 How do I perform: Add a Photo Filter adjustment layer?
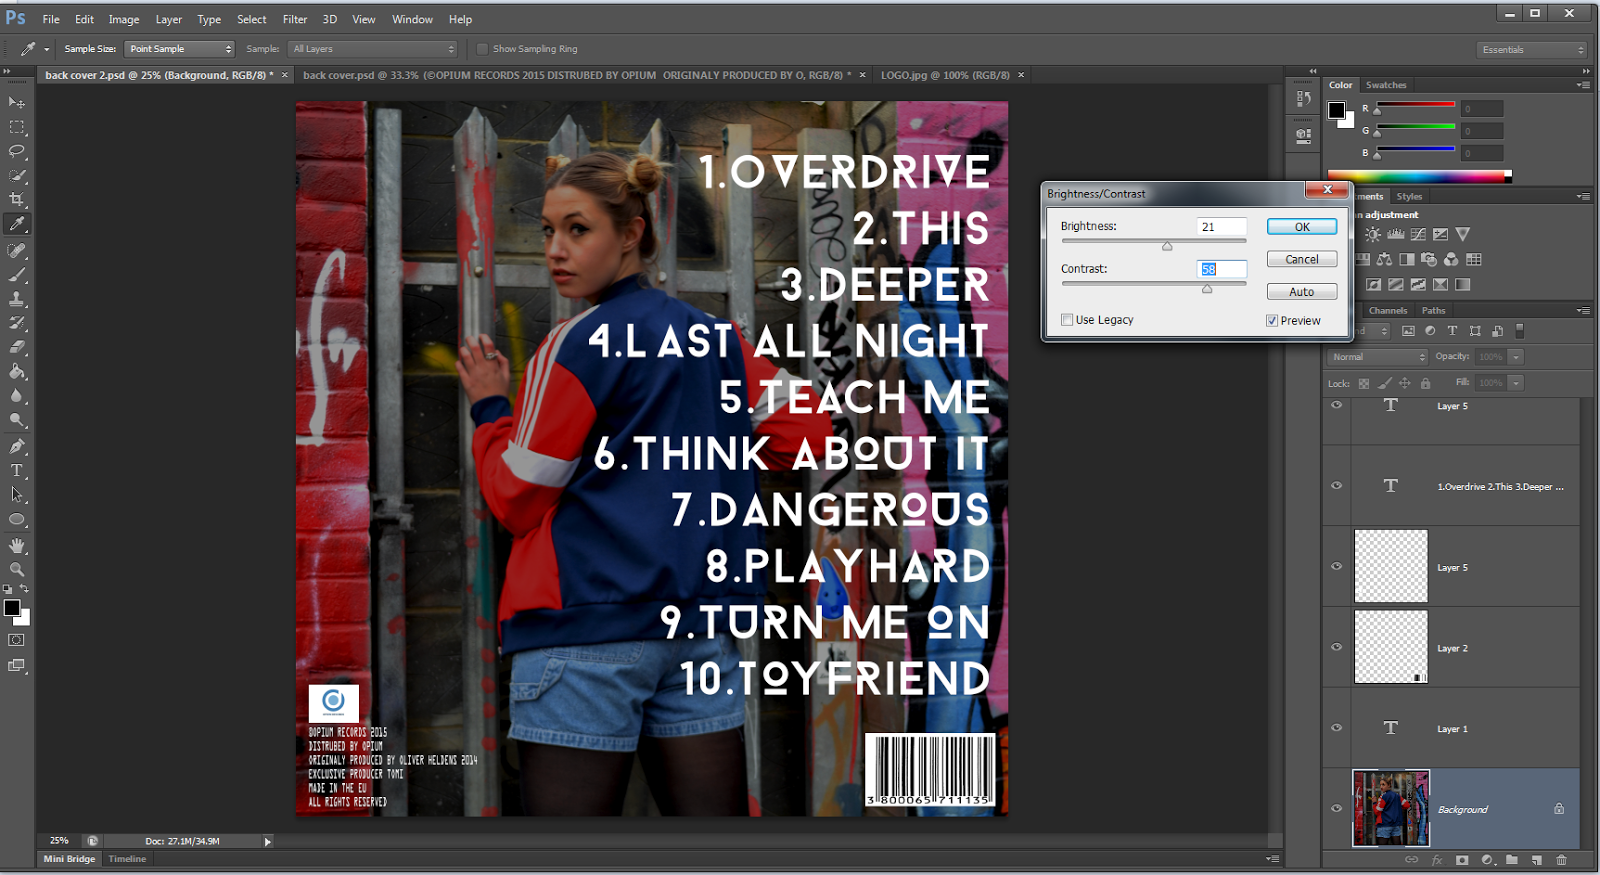point(1429,259)
